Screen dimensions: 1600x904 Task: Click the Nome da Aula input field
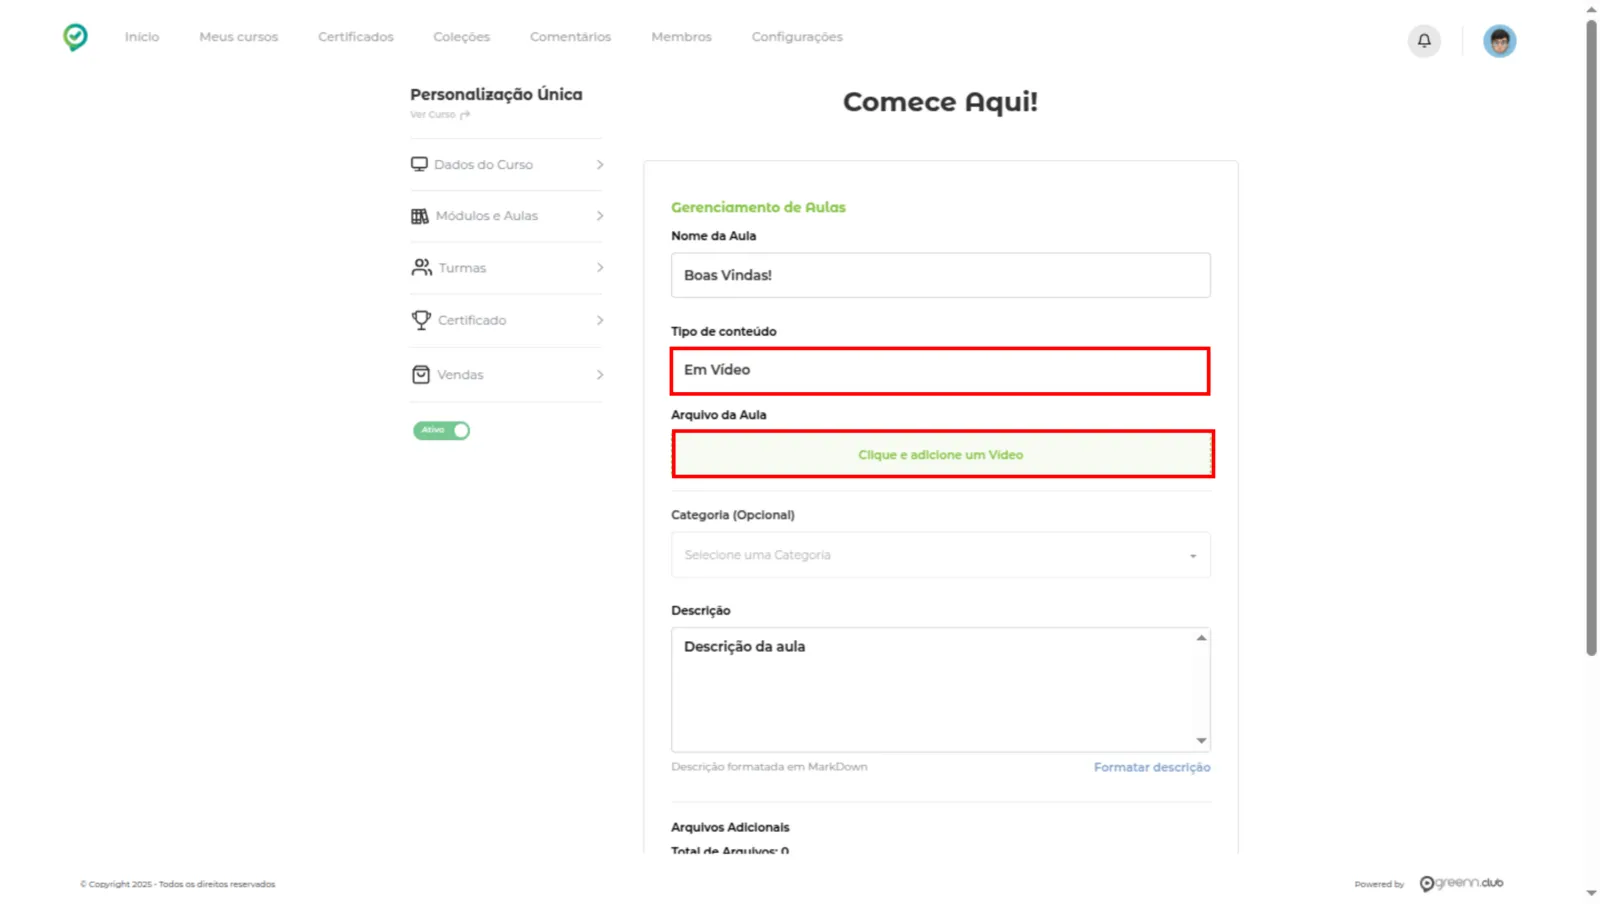(x=940, y=275)
